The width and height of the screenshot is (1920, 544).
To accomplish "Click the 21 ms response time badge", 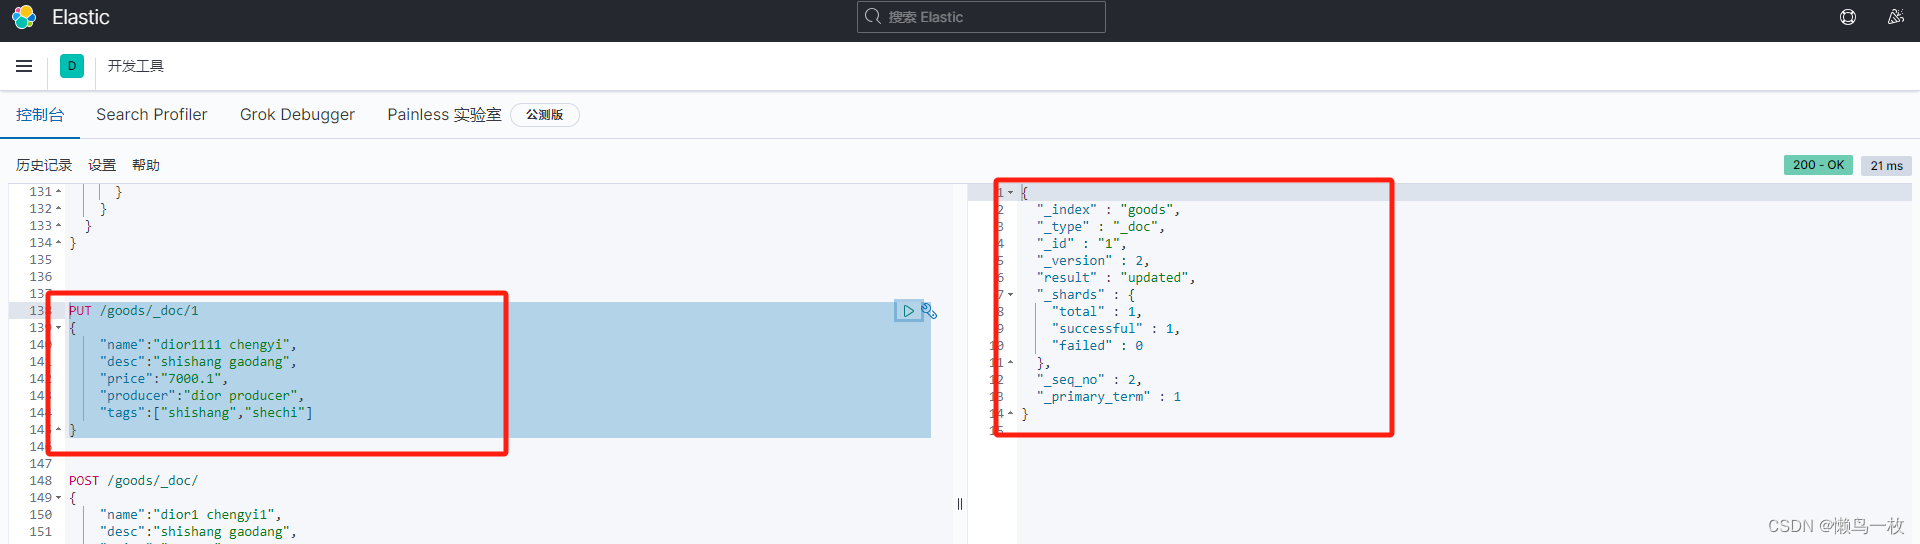I will [1886, 166].
